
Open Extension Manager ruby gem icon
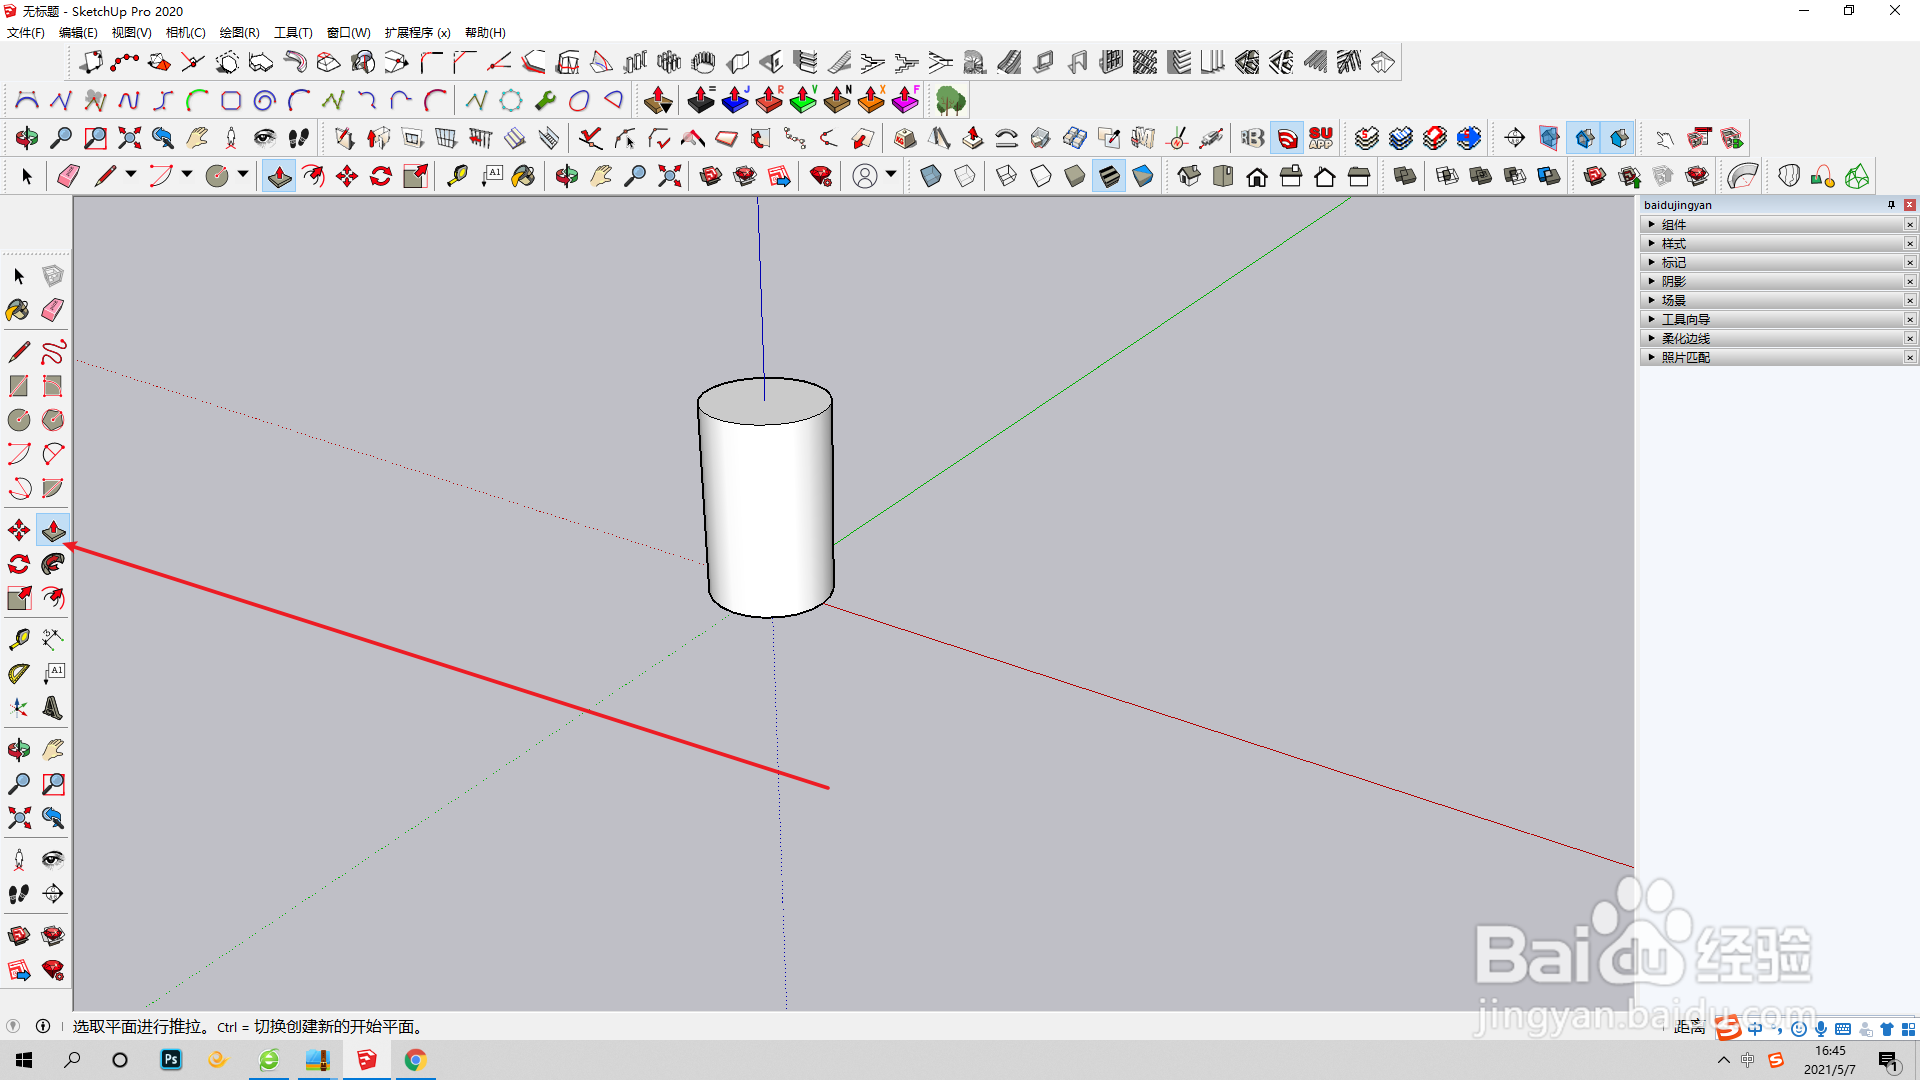coord(821,177)
